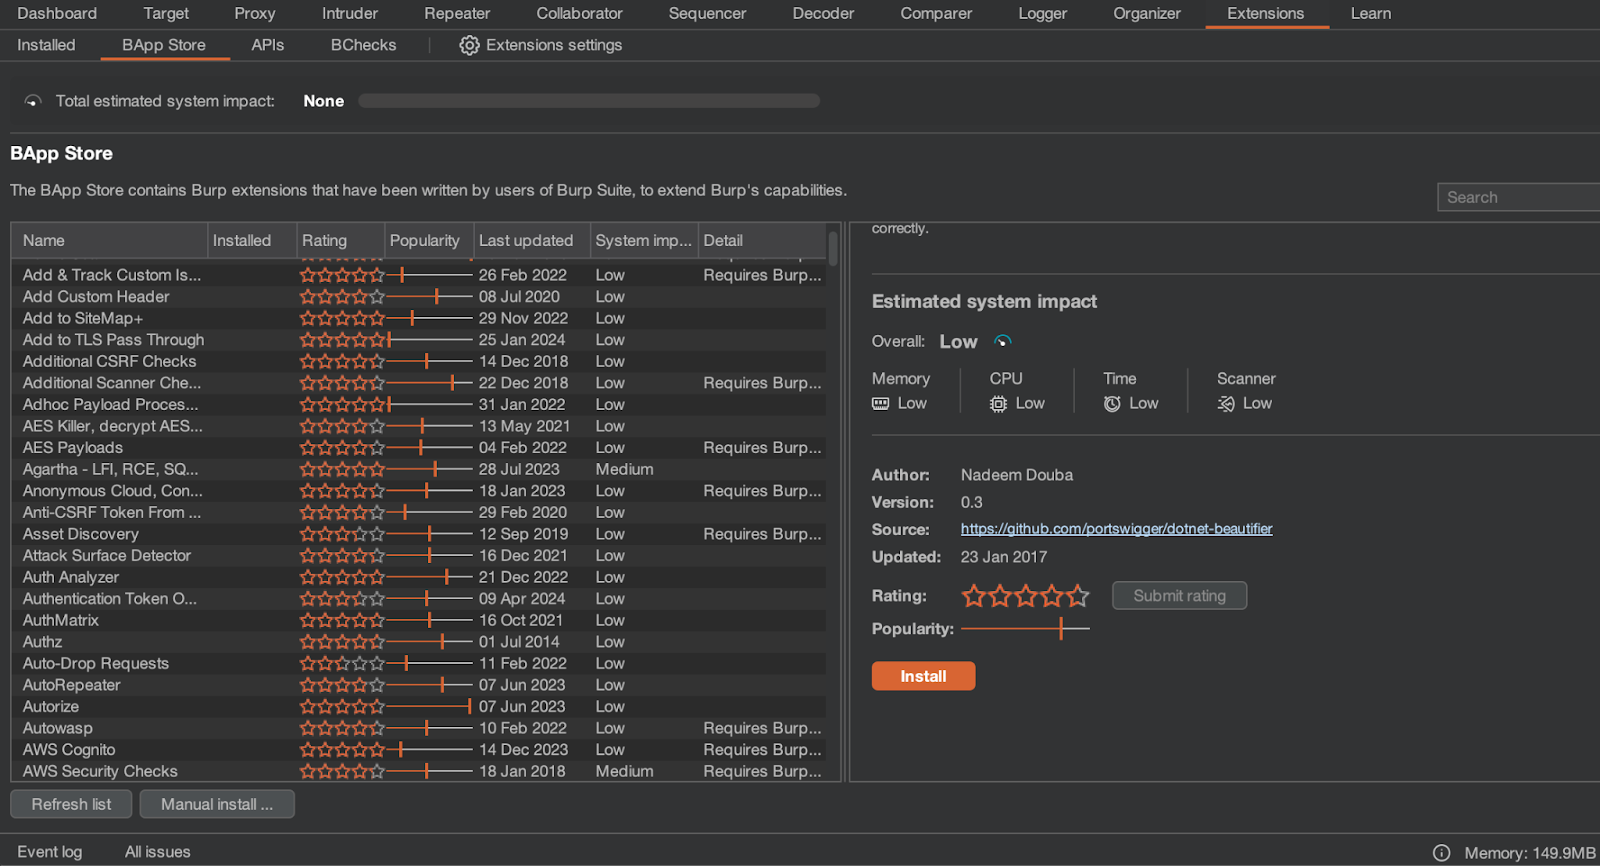Click Requires Burp detail for AWS Cognito
Image resolution: width=1600 pixels, height=866 pixels.
[762, 750]
